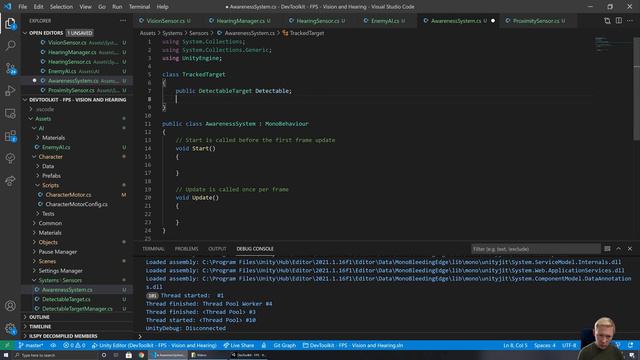The height and width of the screenshot is (360, 640).
Task: Open the Selection menu
Action: 61,7
